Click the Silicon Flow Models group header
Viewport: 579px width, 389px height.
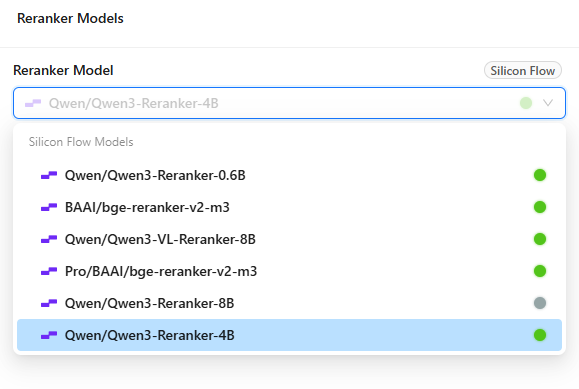click(81, 142)
